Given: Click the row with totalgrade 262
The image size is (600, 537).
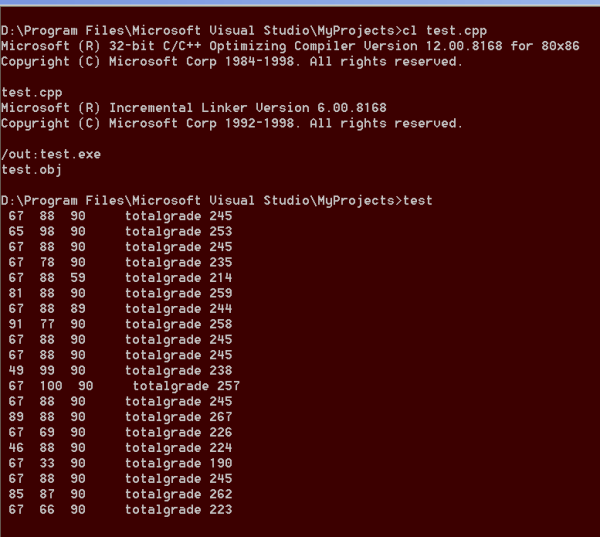Looking at the screenshot, I should [120, 494].
